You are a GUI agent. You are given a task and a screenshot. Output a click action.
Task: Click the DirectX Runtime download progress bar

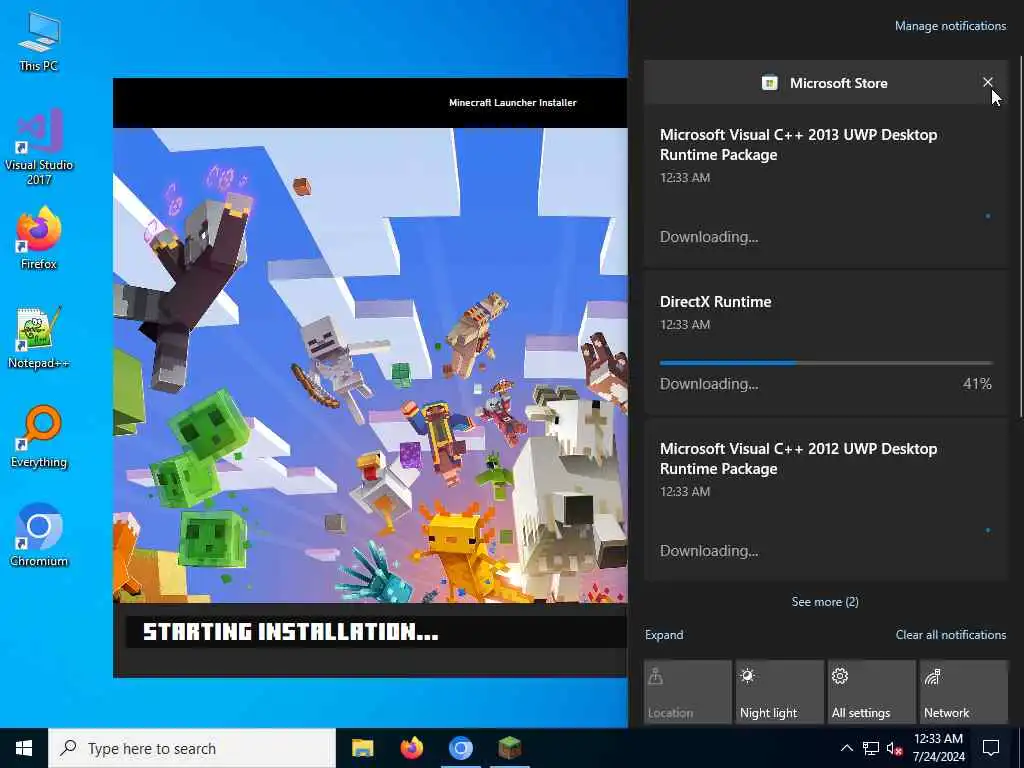[826, 362]
